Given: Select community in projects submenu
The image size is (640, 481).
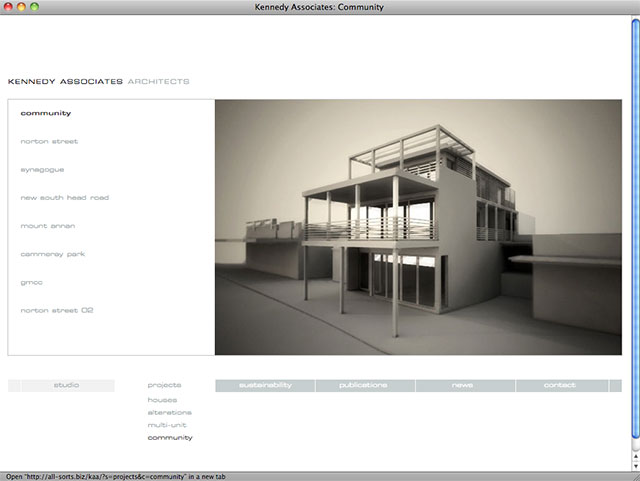Looking at the screenshot, I should pyautogui.click(x=170, y=438).
